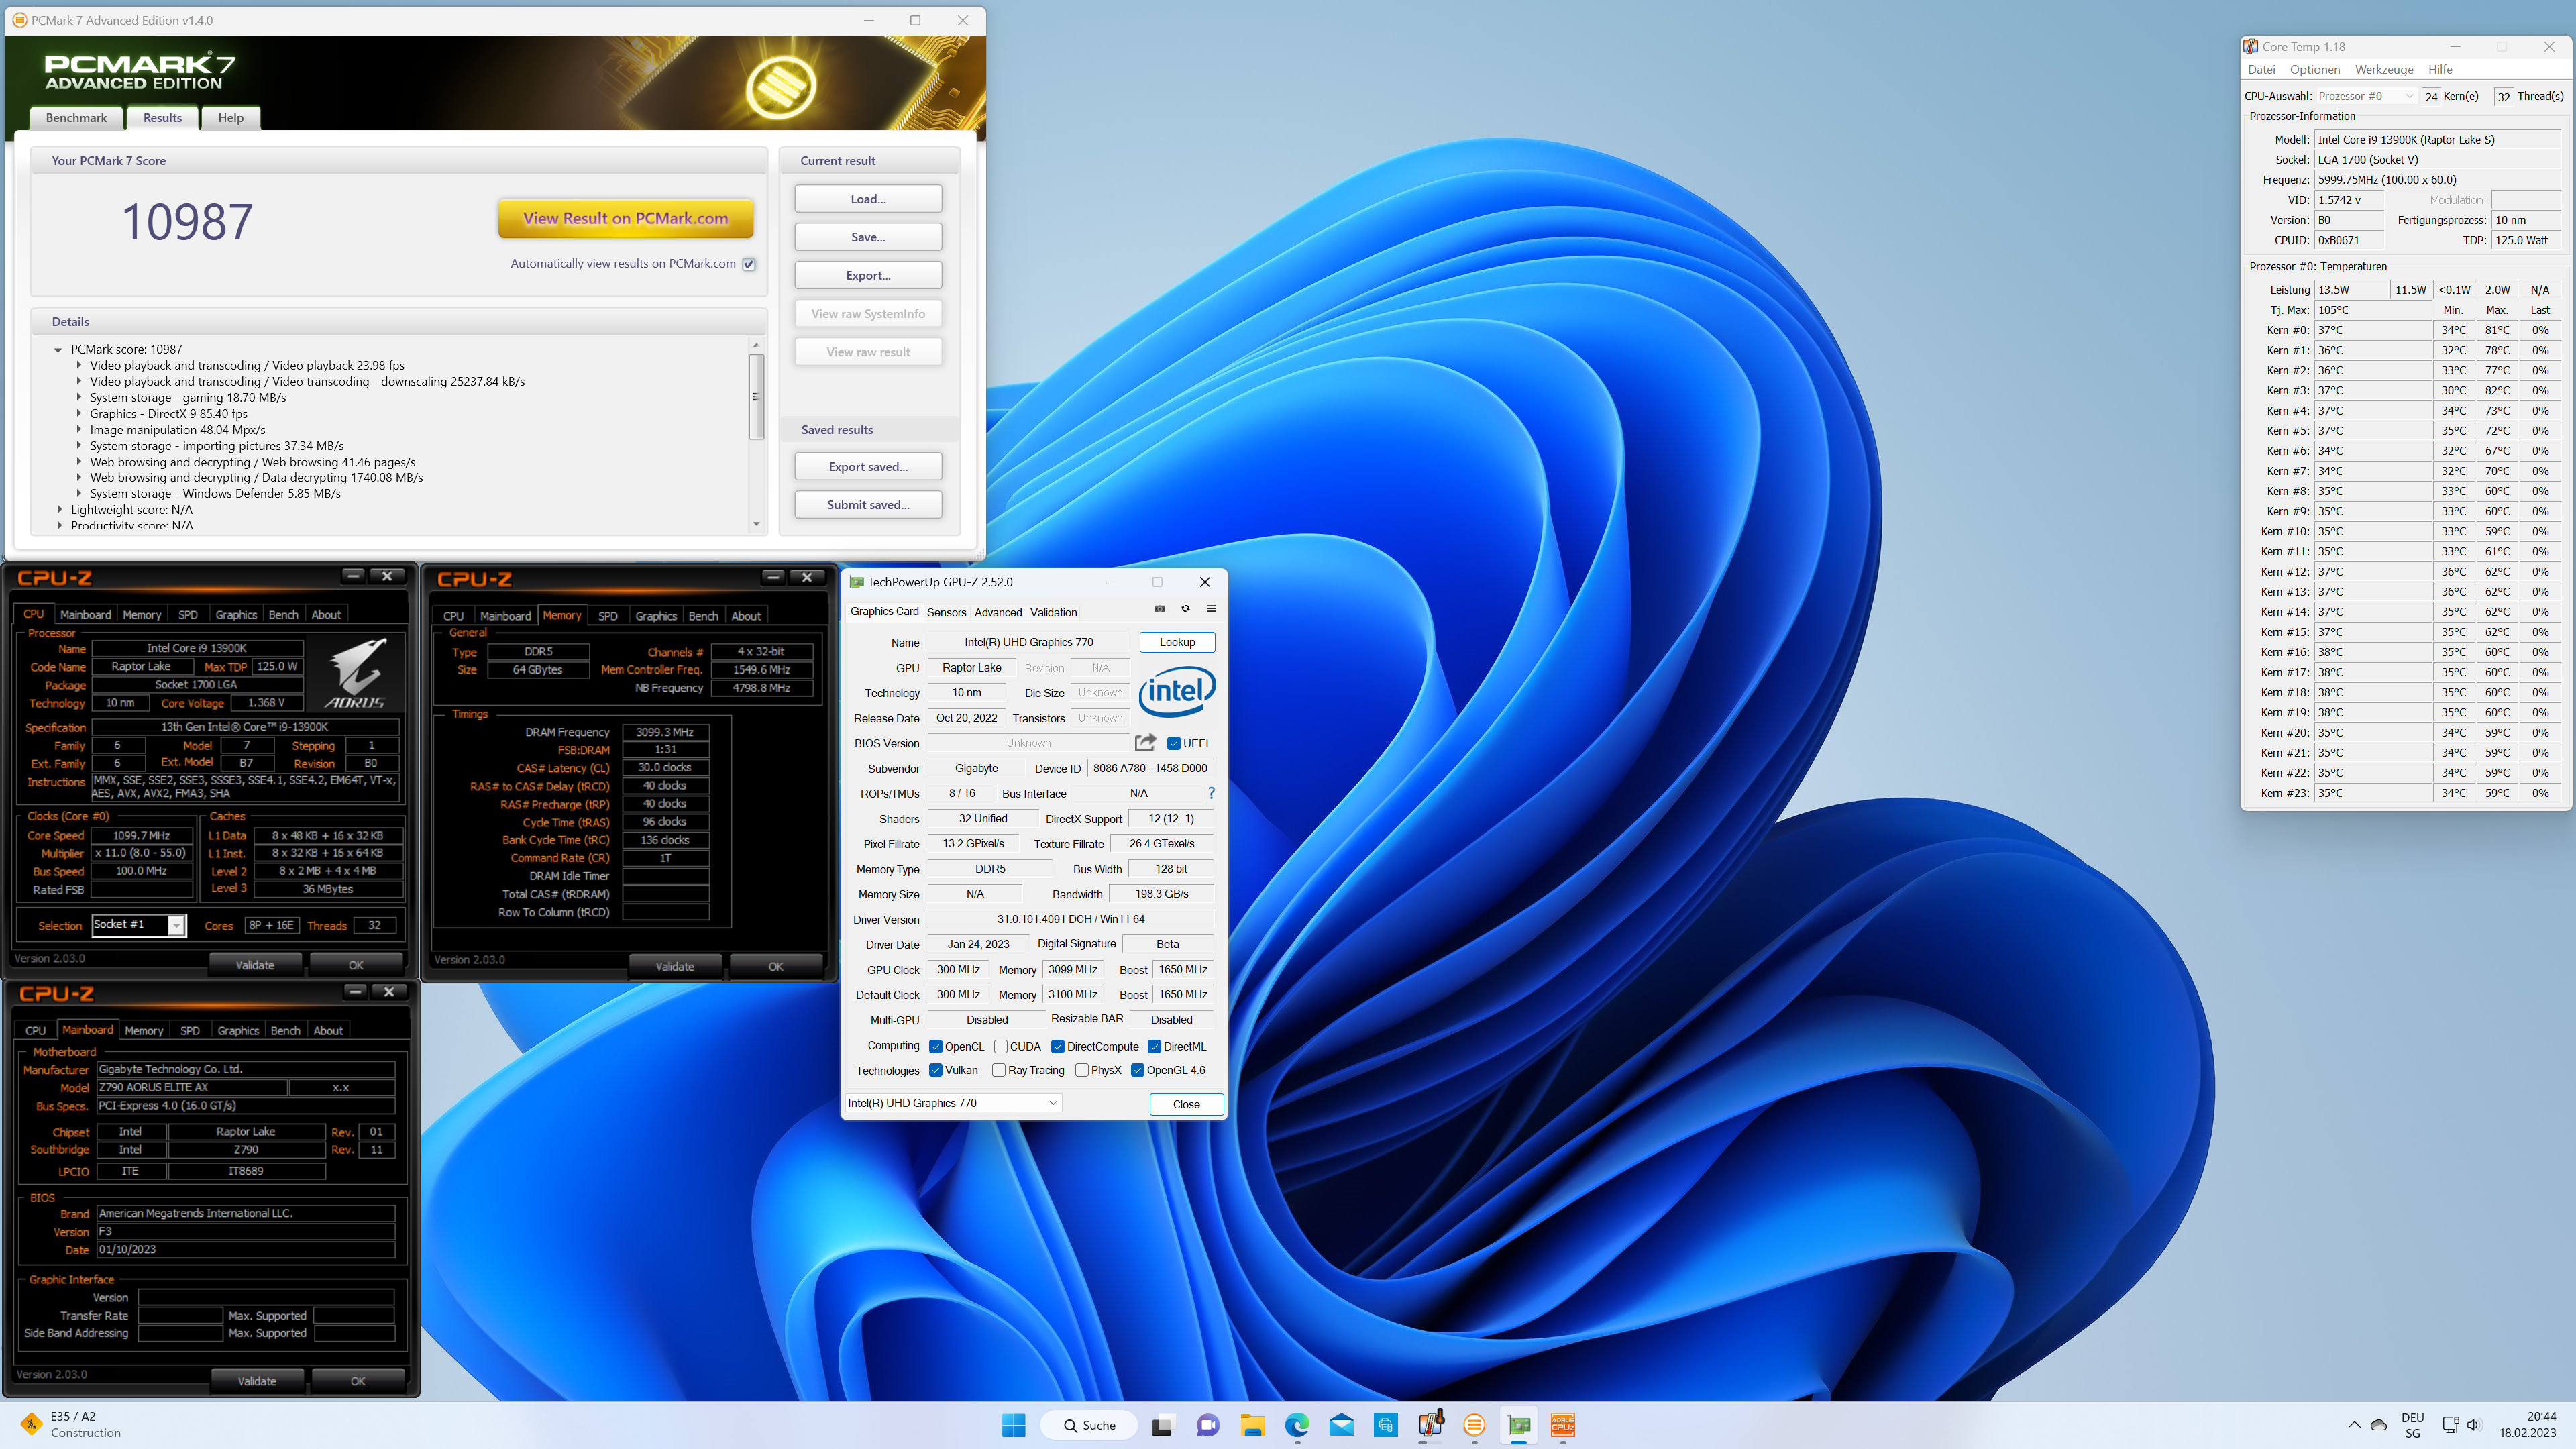The height and width of the screenshot is (1449, 2576).
Task: Toggle the Vulkan checkbox
Action: pyautogui.click(x=936, y=1070)
